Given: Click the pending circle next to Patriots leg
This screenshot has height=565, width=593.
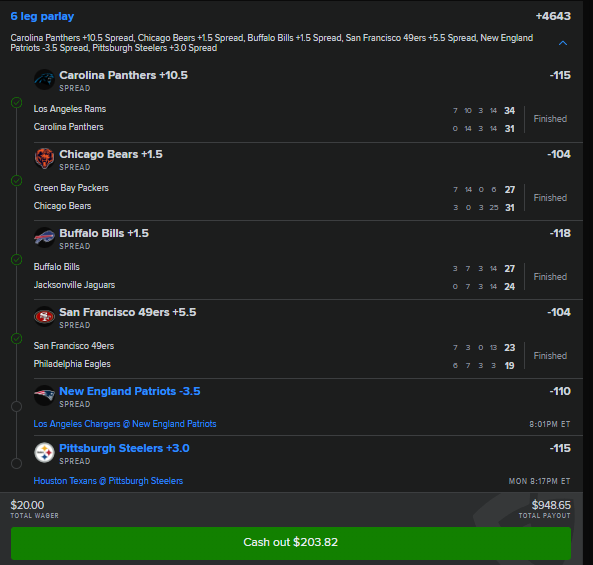Looking at the screenshot, I should coord(17,407).
